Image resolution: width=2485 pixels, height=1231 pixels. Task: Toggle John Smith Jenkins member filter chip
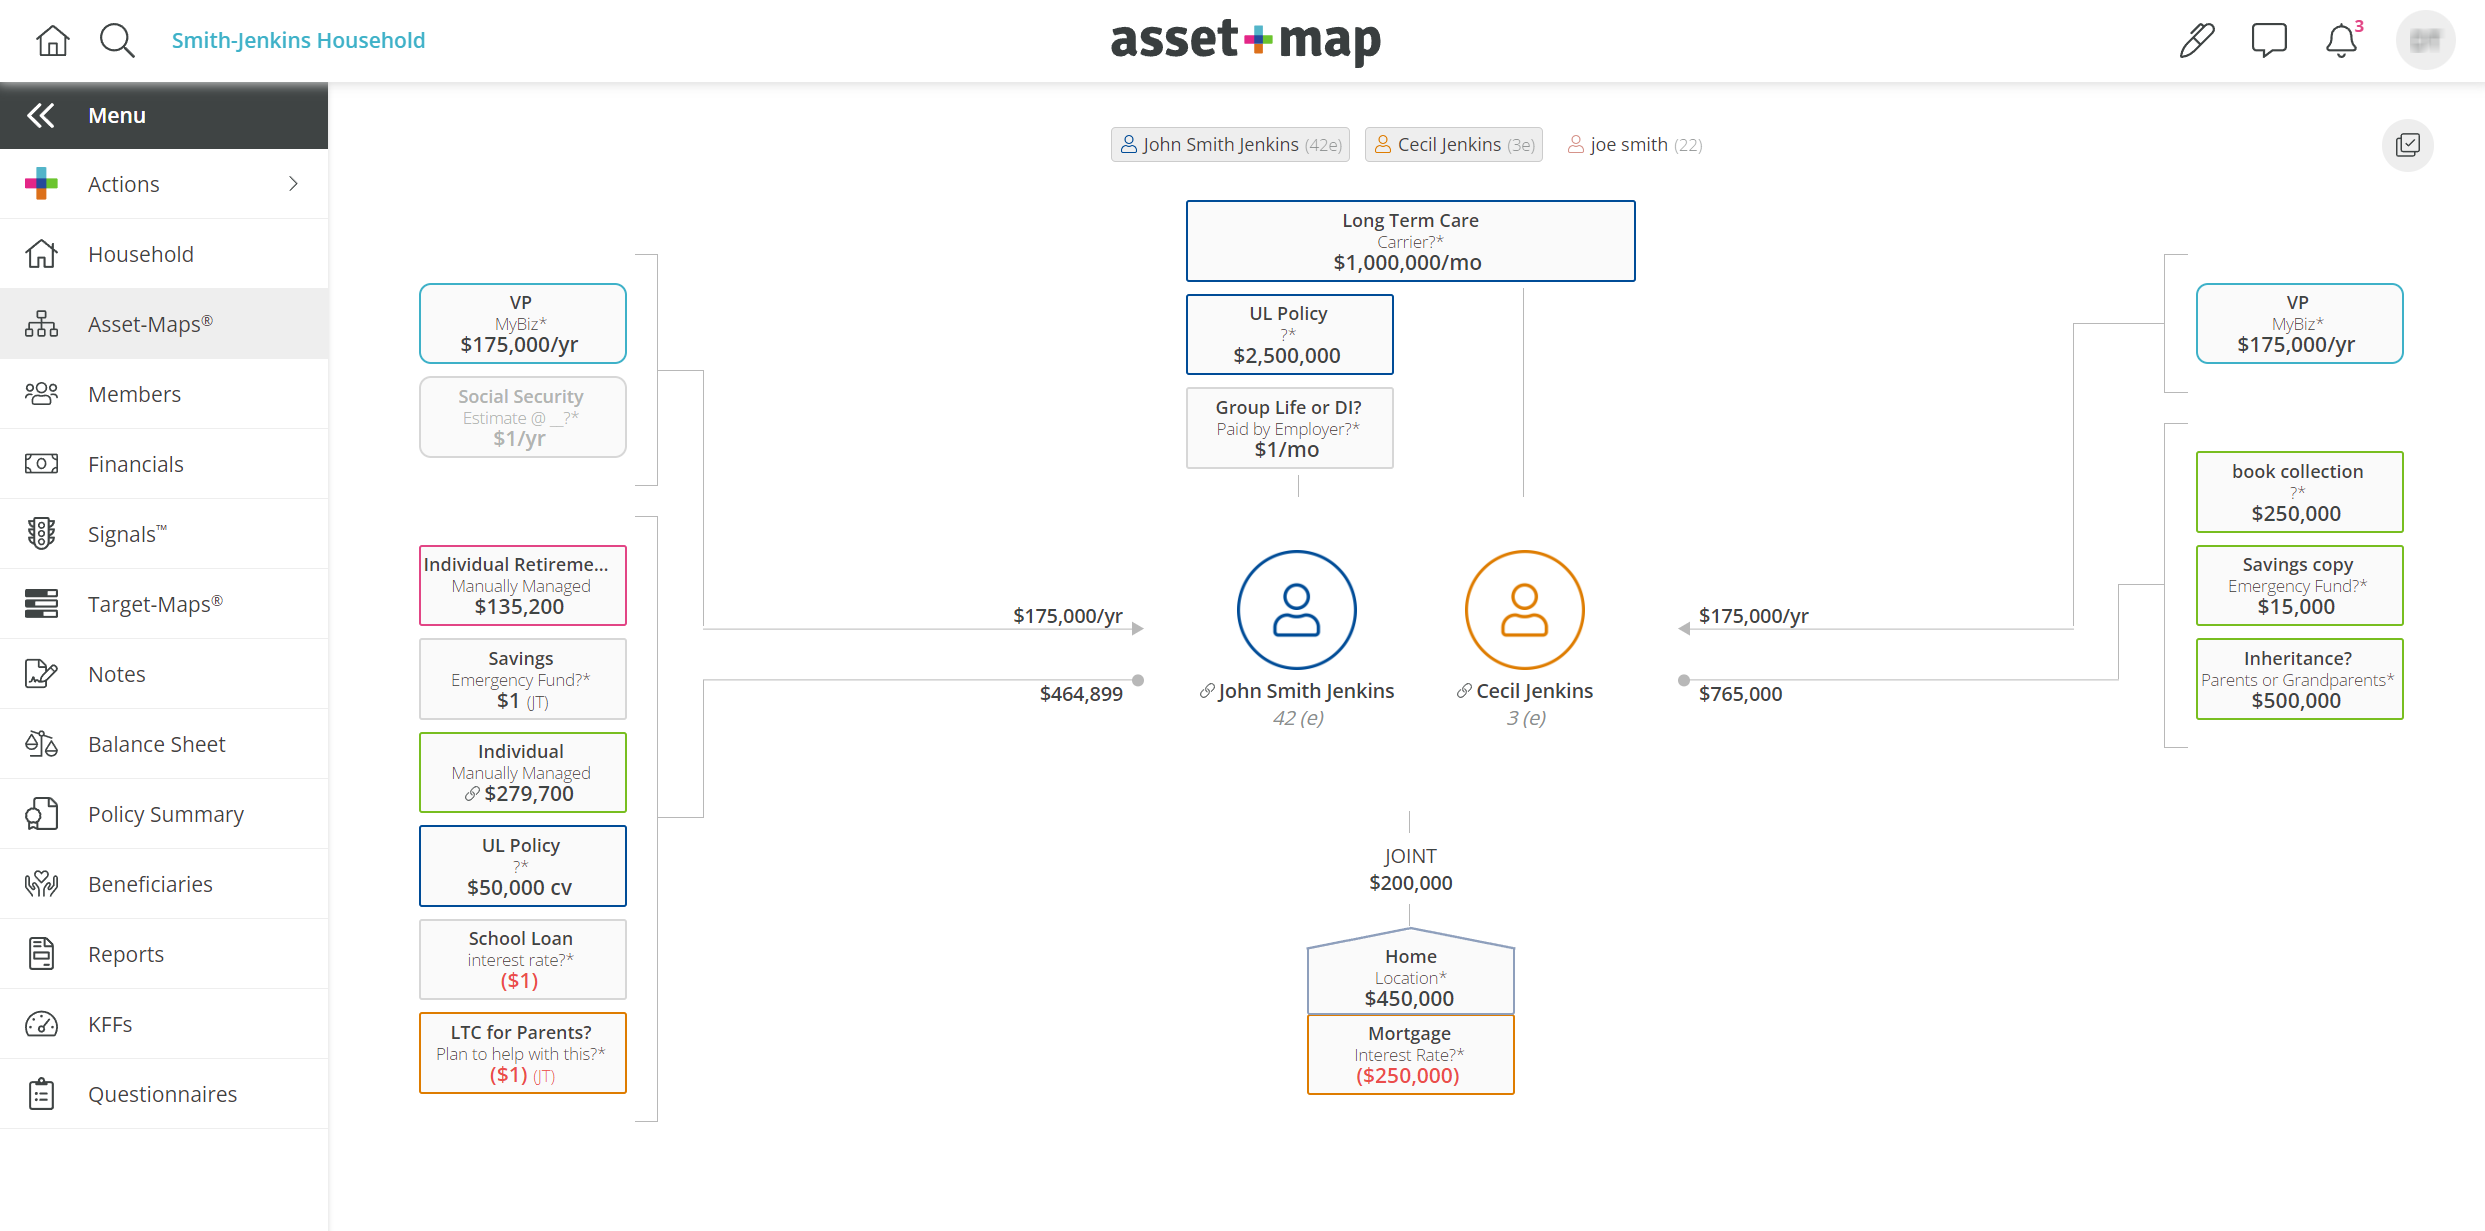point(1229,144)
